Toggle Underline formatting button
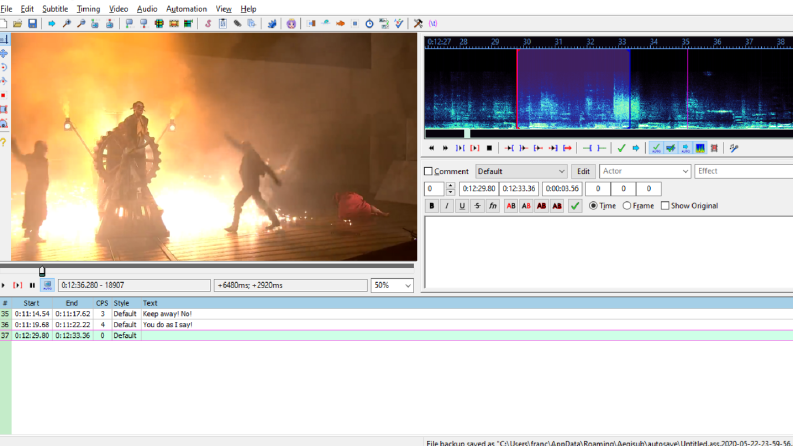Screen dimensions: 793x446 [462, 206]
